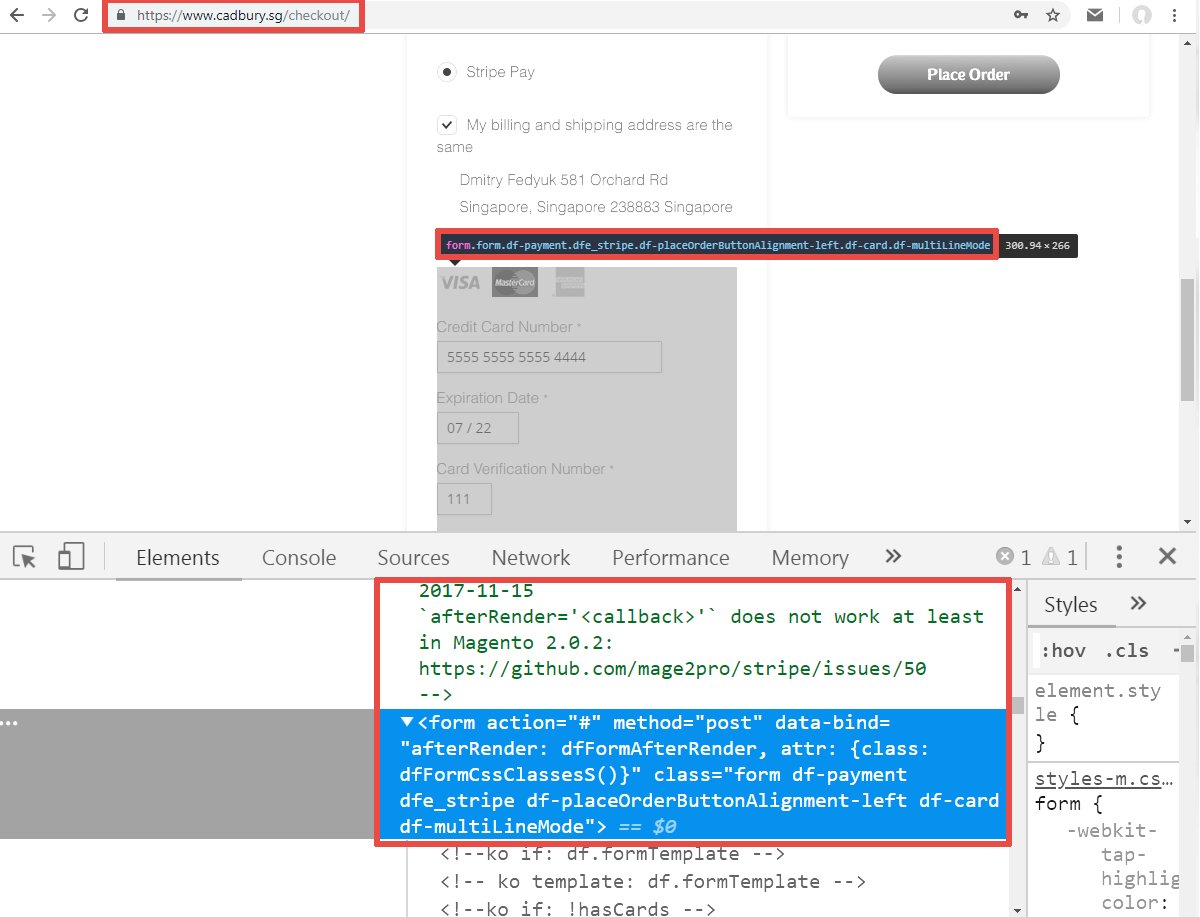Click the padlock site security icon
The image size is (1200, 917).
pos(122,16)
